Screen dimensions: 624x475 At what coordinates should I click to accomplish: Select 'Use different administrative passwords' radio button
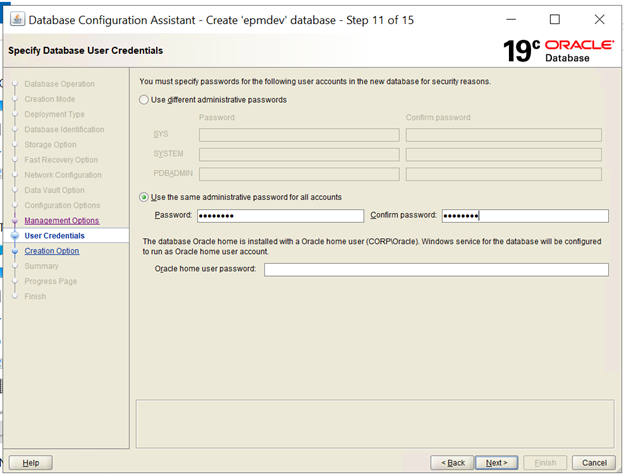tap(144, 99)
